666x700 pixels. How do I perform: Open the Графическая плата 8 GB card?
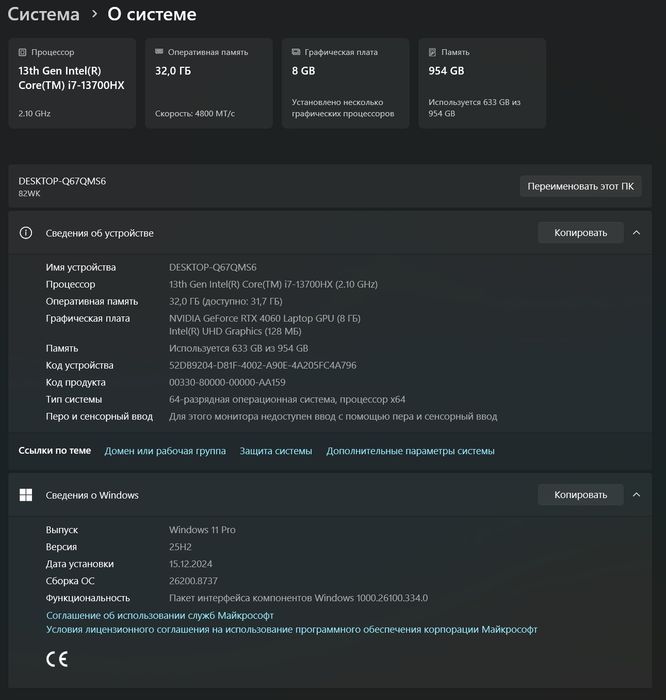[345, 83]
